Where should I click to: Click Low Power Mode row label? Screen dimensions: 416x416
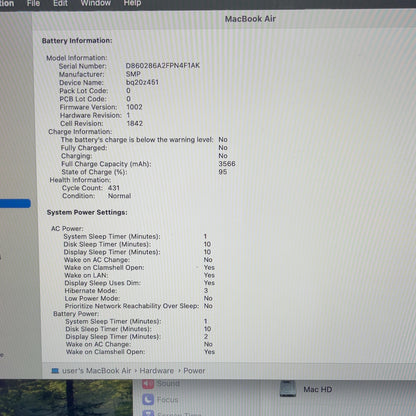click(x=92, y=298)
